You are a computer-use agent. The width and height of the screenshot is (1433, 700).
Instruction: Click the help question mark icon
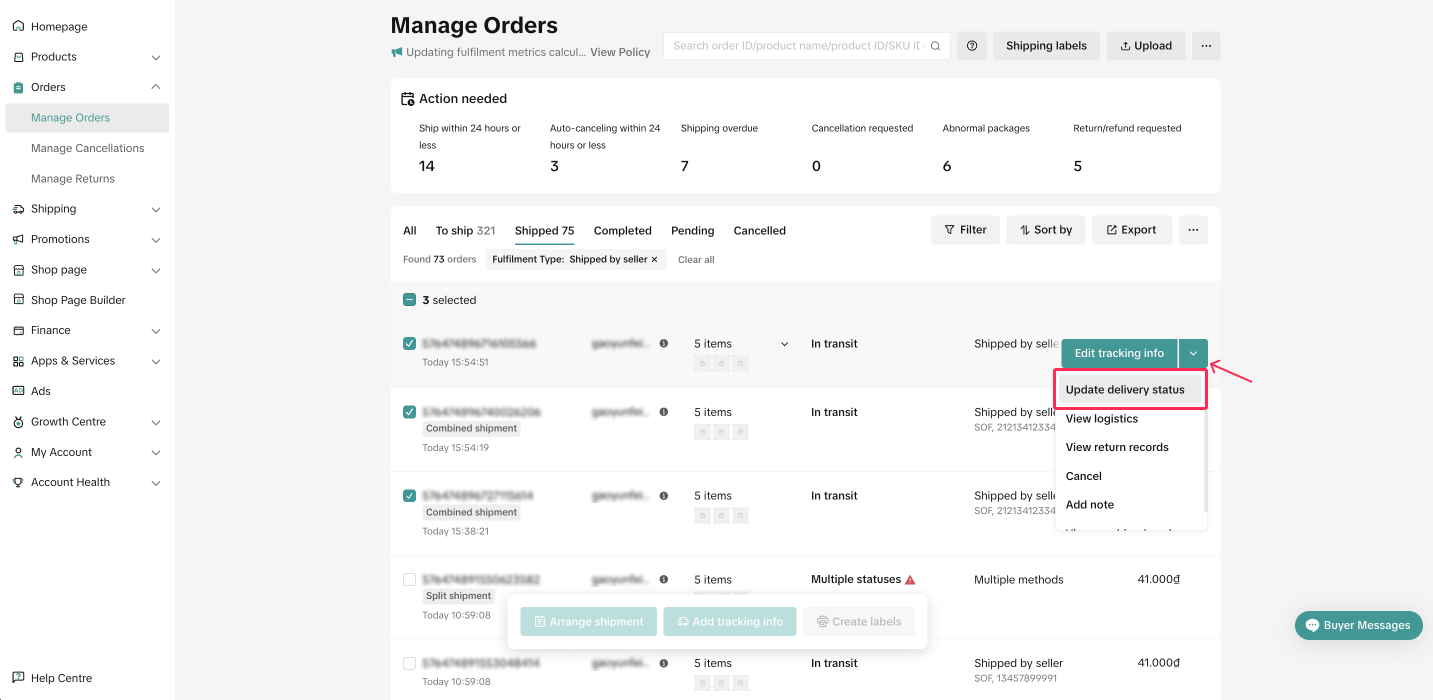pyautogui.click(x=971, y=46)
